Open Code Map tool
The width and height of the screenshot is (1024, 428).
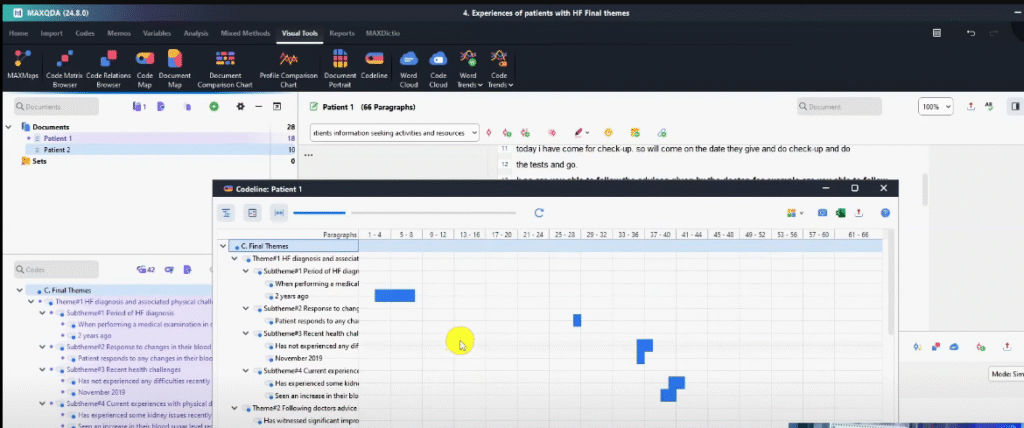[x=144, y=68]
